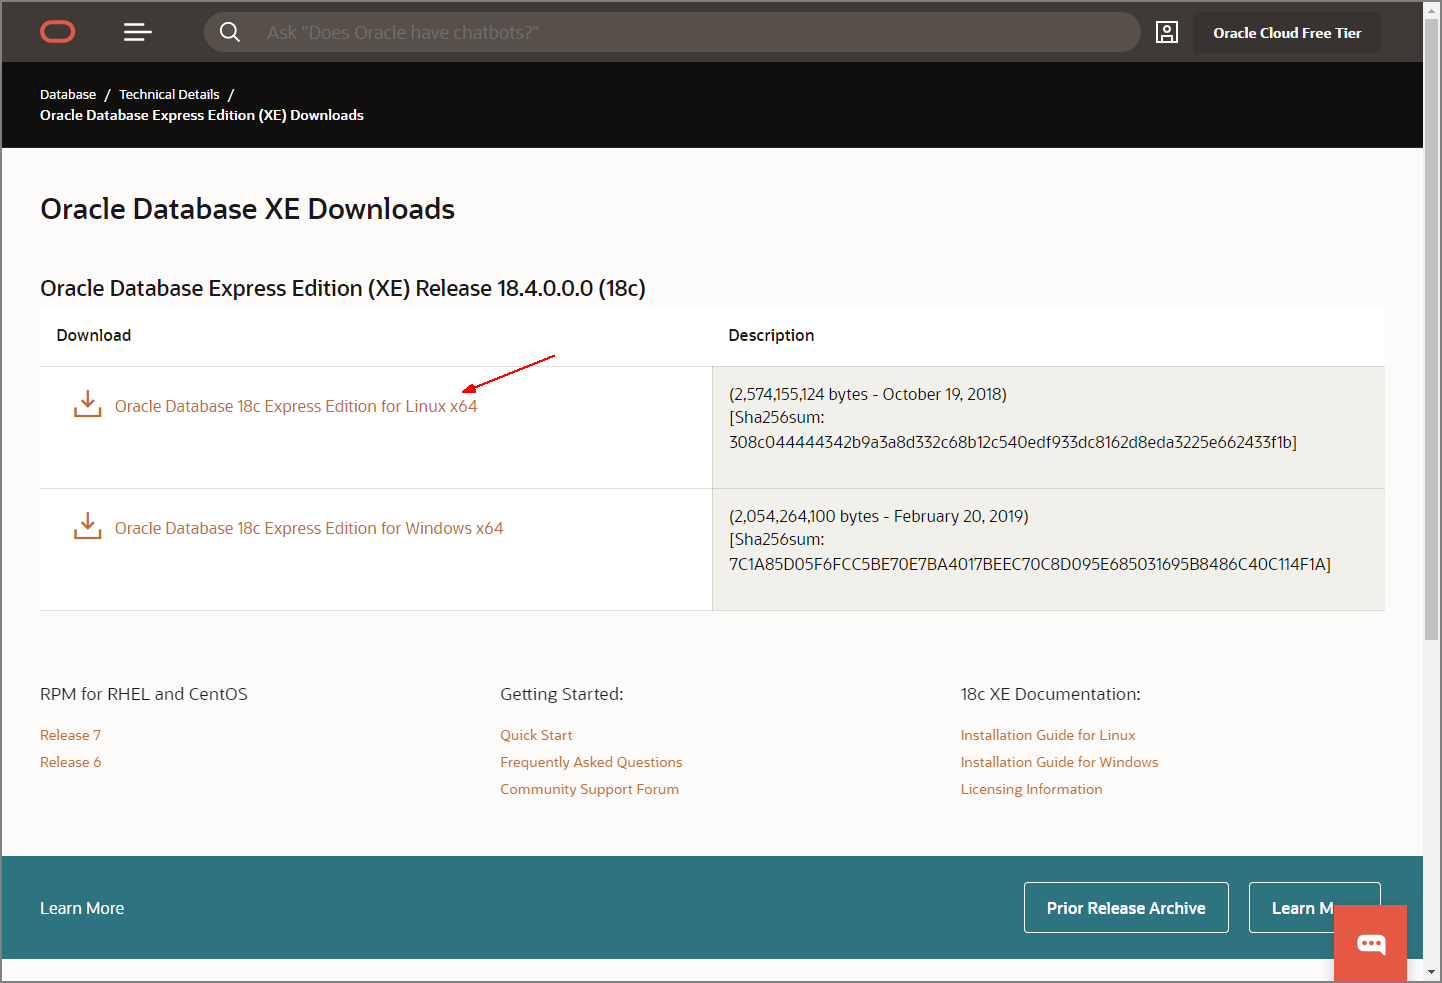1442x983 pixels.
Task: Open Installation Guide for Linux
Action: 1048,735
